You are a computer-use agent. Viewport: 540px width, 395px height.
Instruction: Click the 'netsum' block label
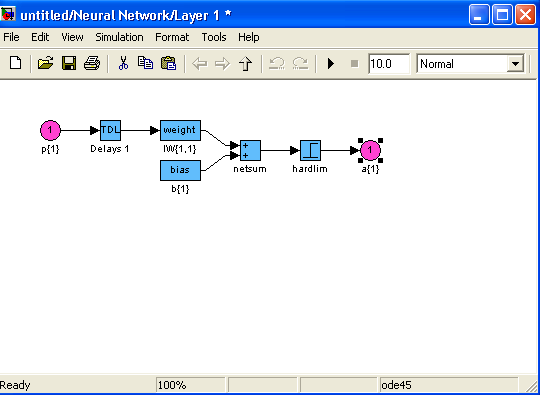tap(250, 169)
